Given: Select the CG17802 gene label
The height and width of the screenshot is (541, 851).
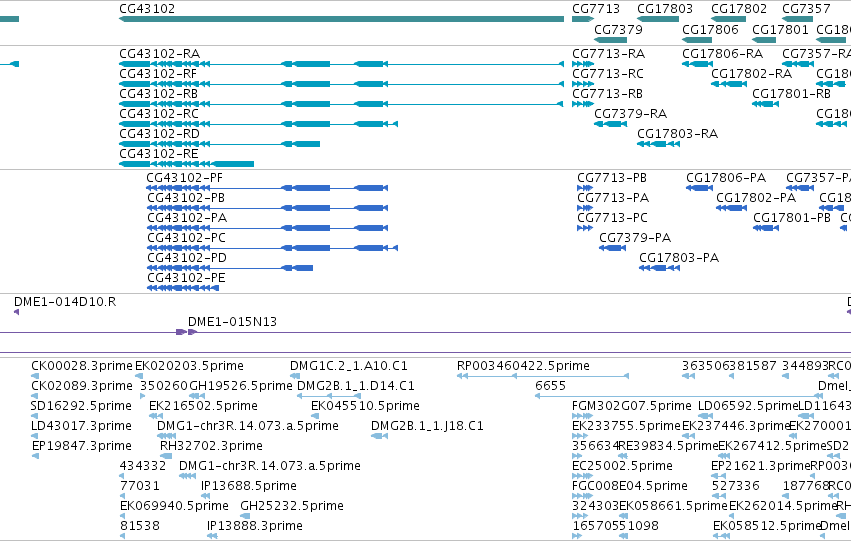Looking at the screenshot, I should point(739,9).
